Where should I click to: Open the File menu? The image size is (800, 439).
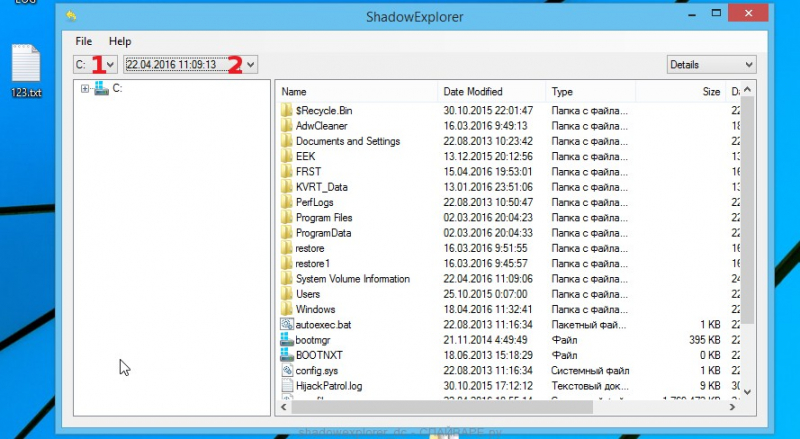point(84,42)
